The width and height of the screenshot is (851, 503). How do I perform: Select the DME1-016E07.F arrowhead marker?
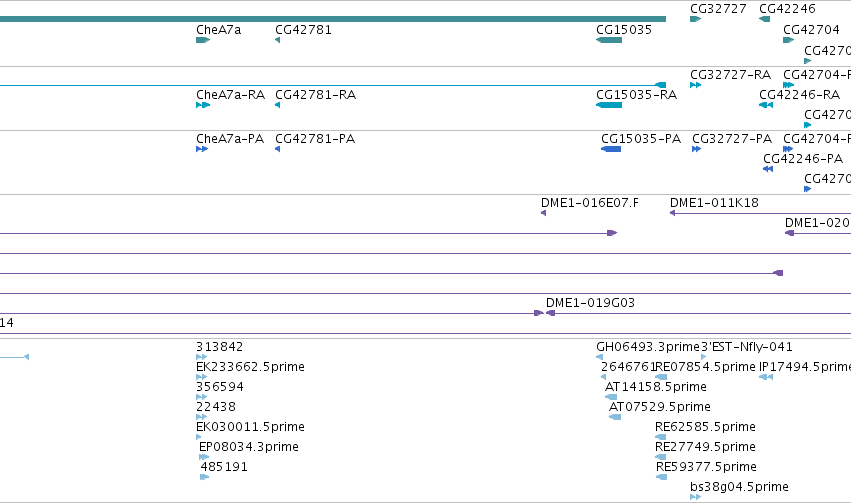tap(543, 213)
